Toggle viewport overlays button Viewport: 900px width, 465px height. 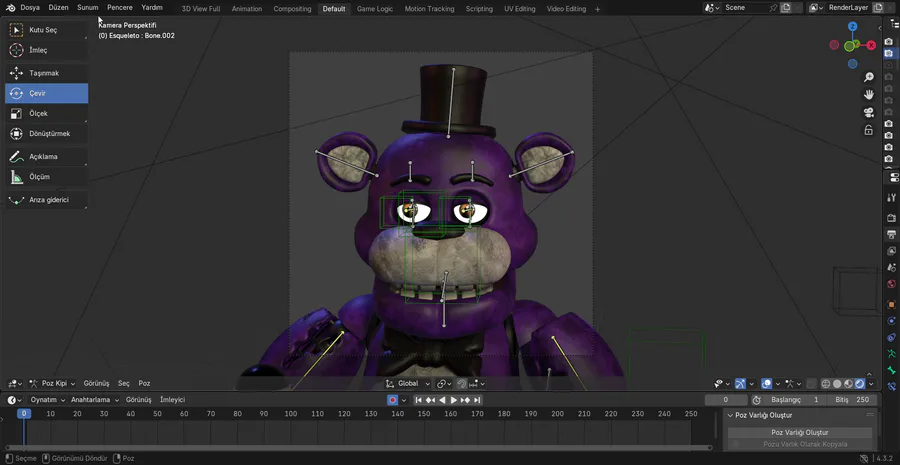pos(766,383)
